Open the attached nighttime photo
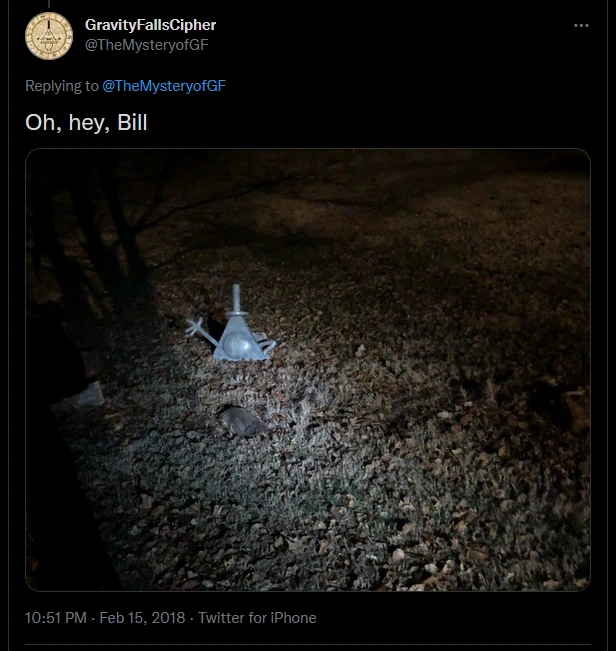The width and height of the screenshot is (616, 651). [308, 370]
